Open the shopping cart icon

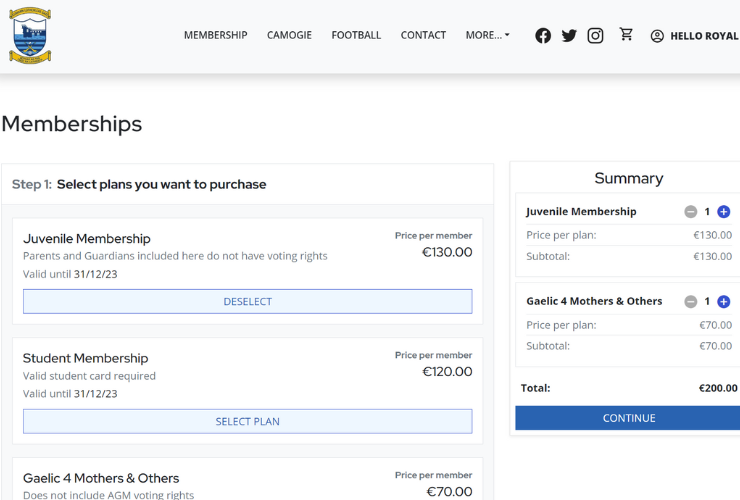click(x=626, y=34)
